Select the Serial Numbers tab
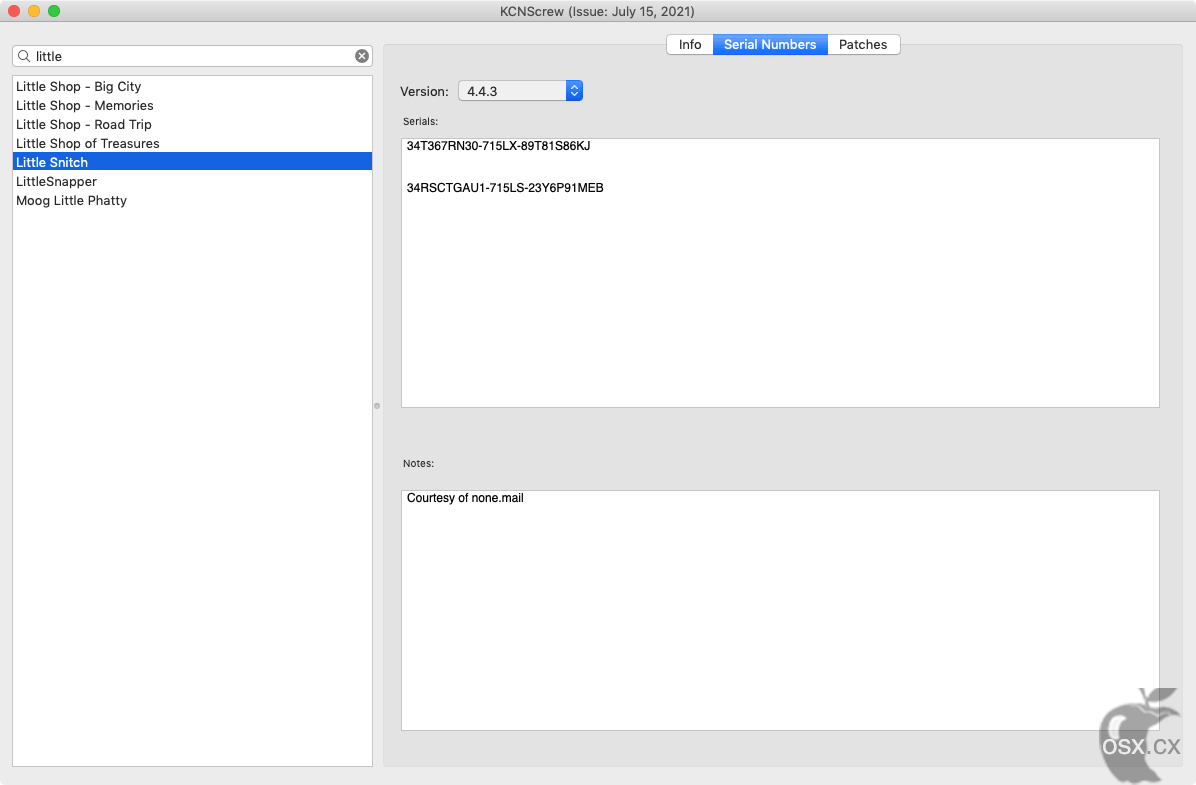This screenshot has width=1196, height=785. point(770,44)
